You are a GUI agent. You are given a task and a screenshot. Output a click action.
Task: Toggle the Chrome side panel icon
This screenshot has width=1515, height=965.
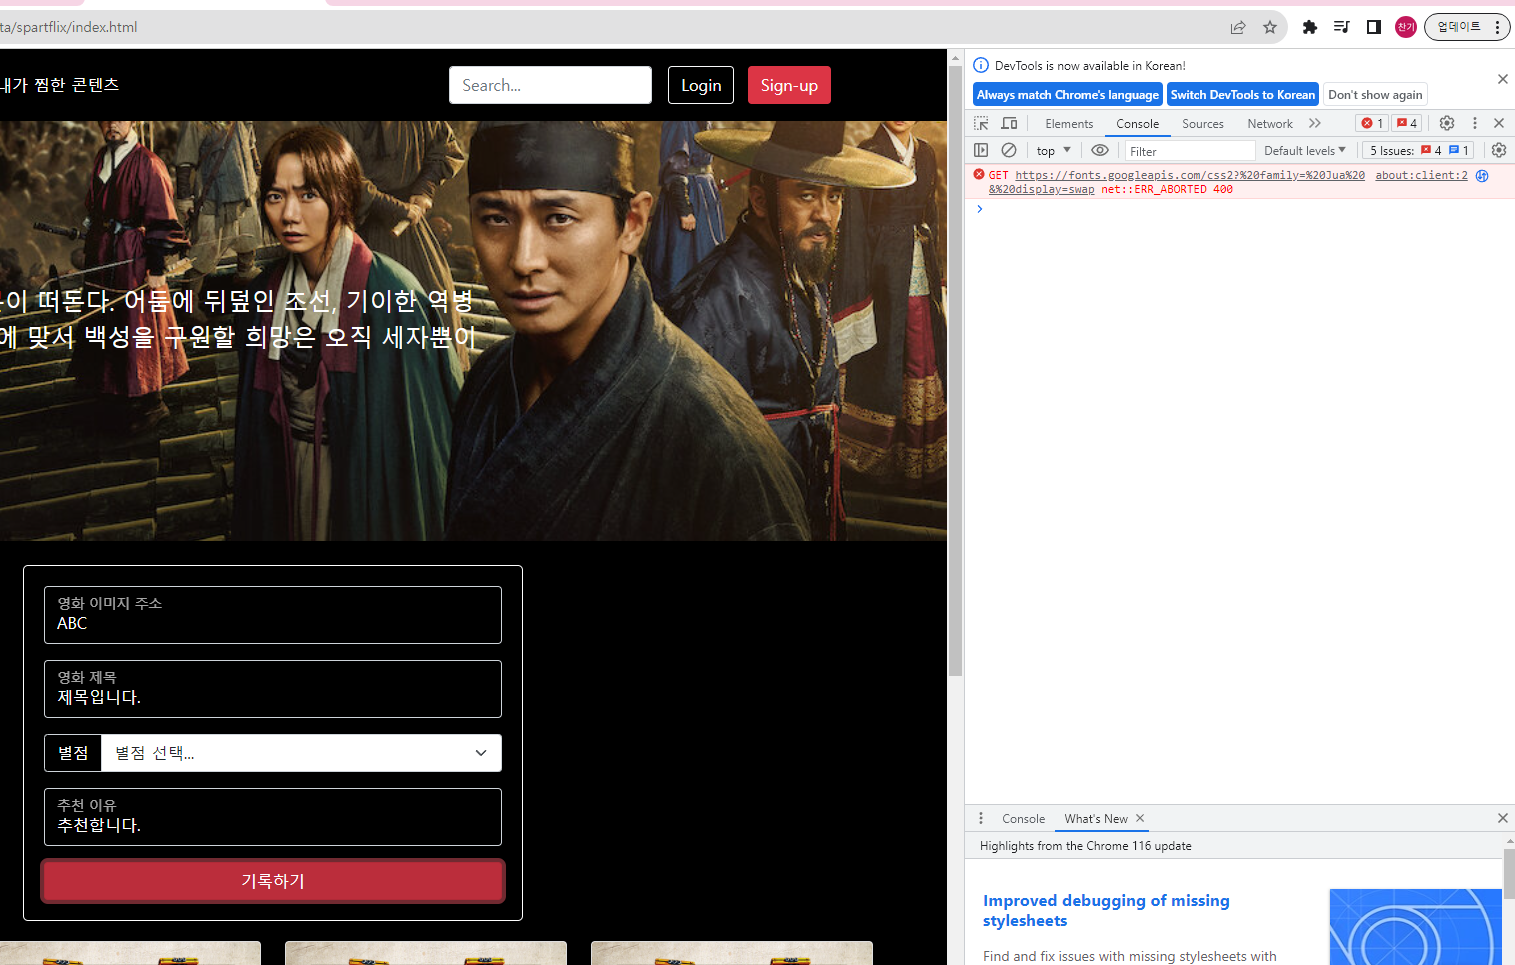point(1374,27)
